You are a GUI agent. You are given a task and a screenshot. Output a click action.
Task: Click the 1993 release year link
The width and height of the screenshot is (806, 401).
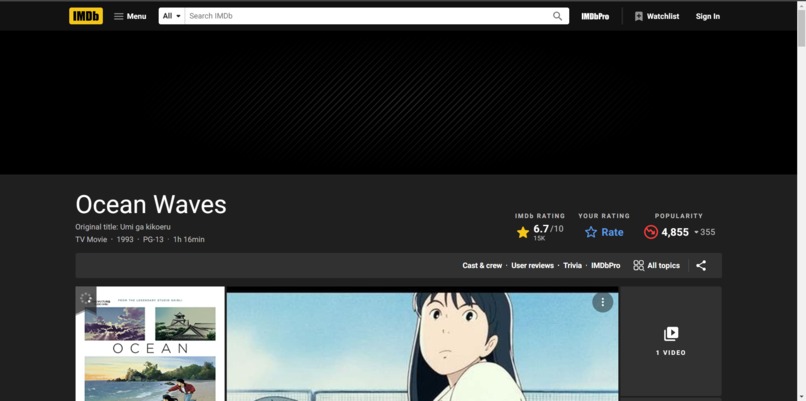click(125, 240)
